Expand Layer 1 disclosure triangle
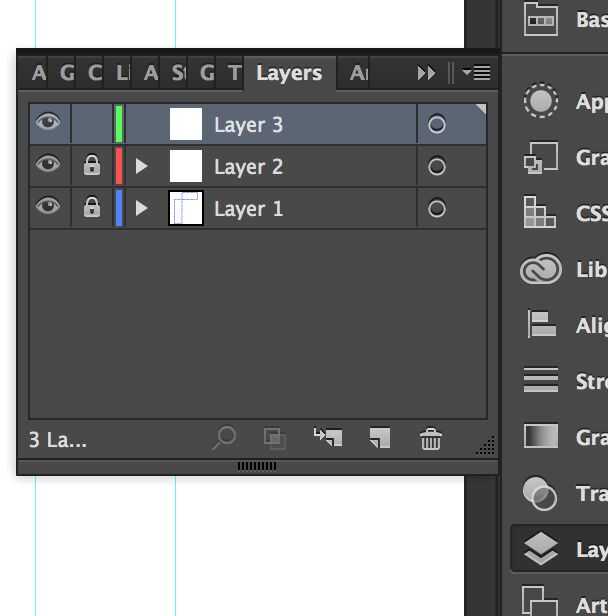The height and width of the screenshot is (616, 608). 141,208
